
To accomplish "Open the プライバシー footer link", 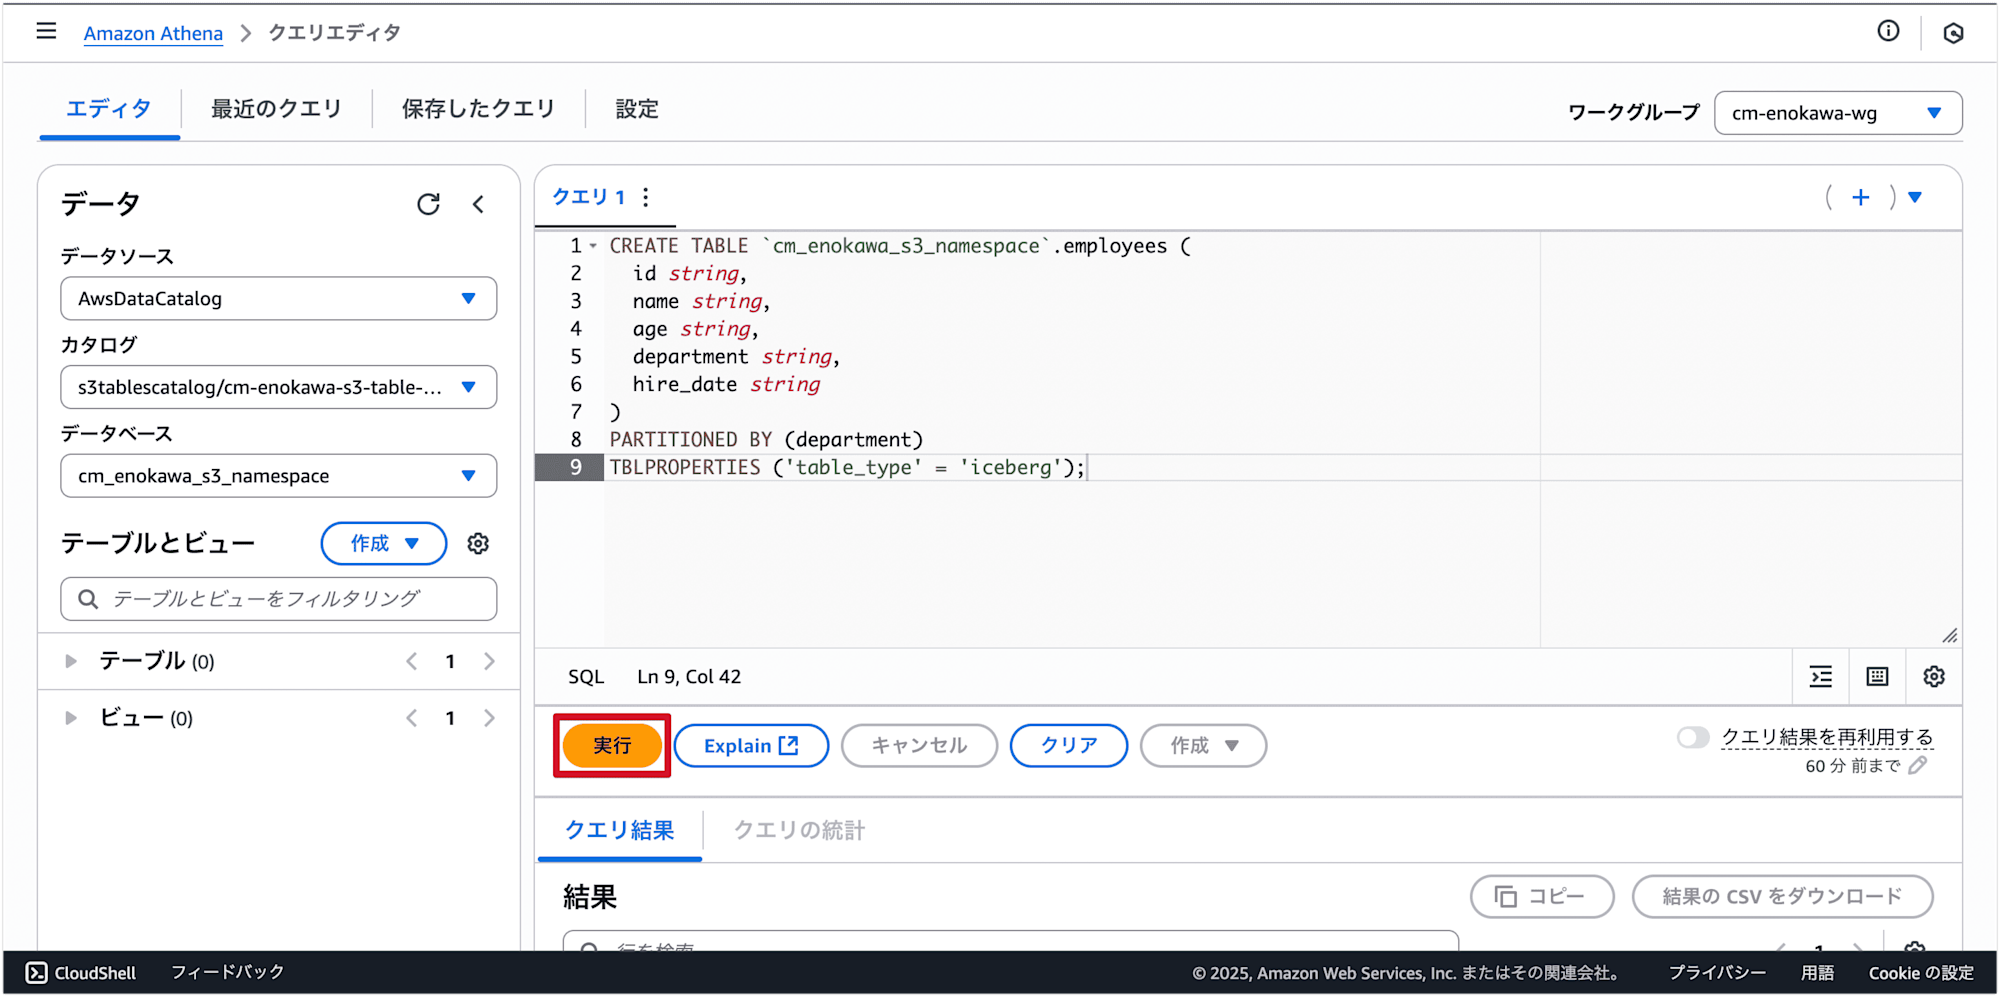I will [1717, 973].
